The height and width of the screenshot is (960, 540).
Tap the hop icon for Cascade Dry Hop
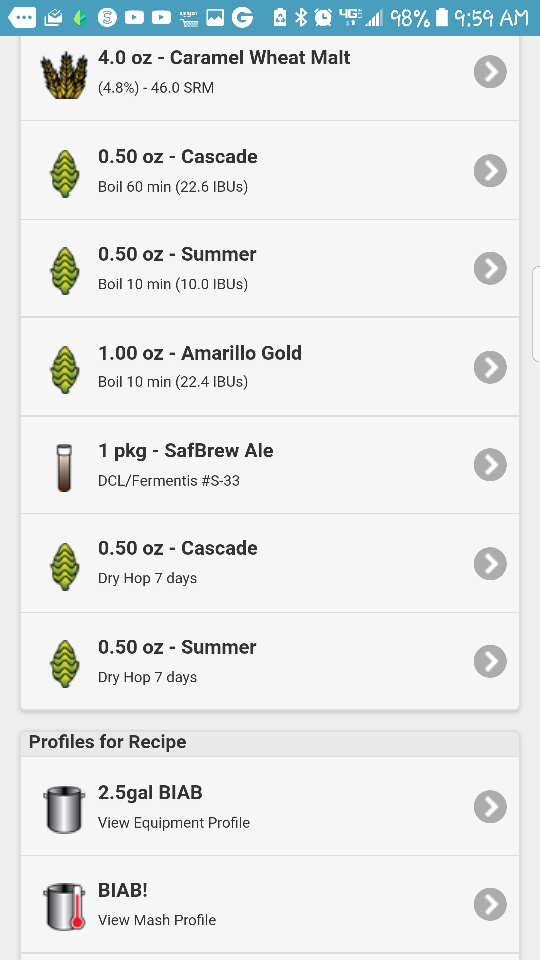[x=64, y=566]
